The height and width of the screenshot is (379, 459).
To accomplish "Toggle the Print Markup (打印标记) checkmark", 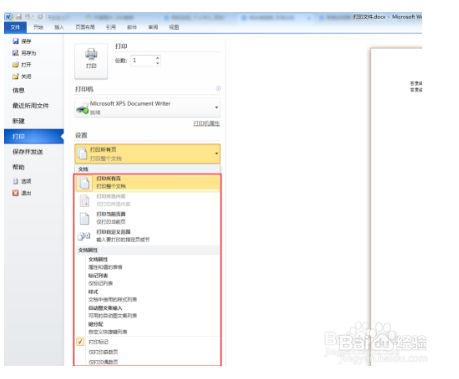I will pos(80,341).
